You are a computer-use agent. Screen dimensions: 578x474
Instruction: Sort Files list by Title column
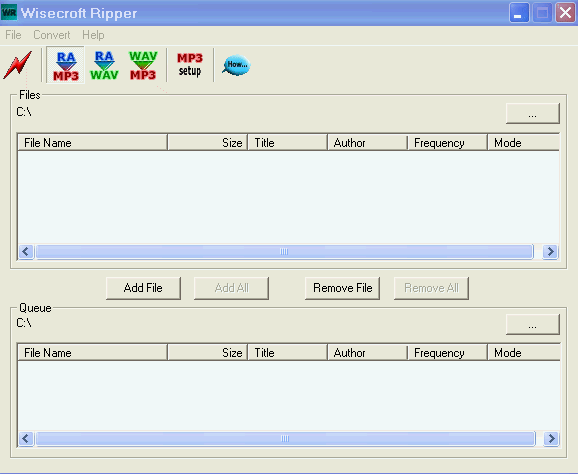click(288, 143)
